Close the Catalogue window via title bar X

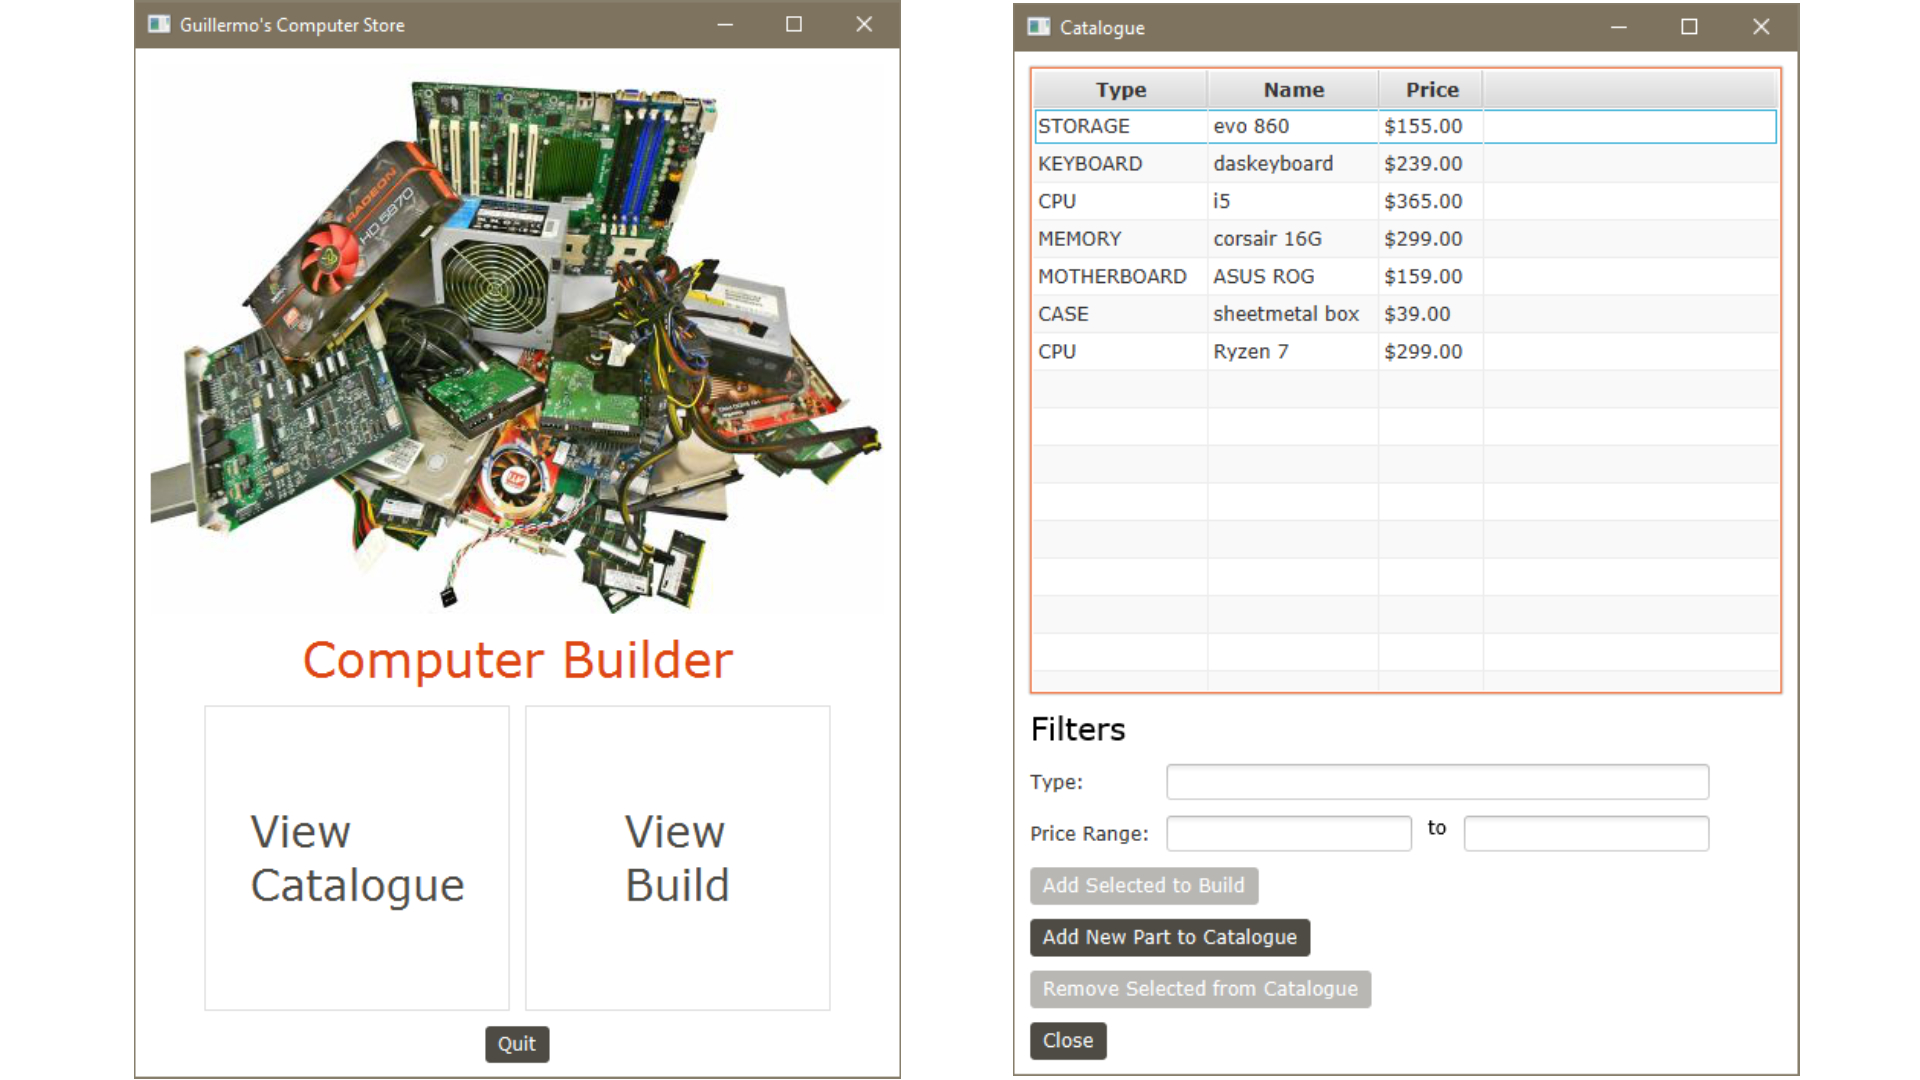(x=1761, y=27)
